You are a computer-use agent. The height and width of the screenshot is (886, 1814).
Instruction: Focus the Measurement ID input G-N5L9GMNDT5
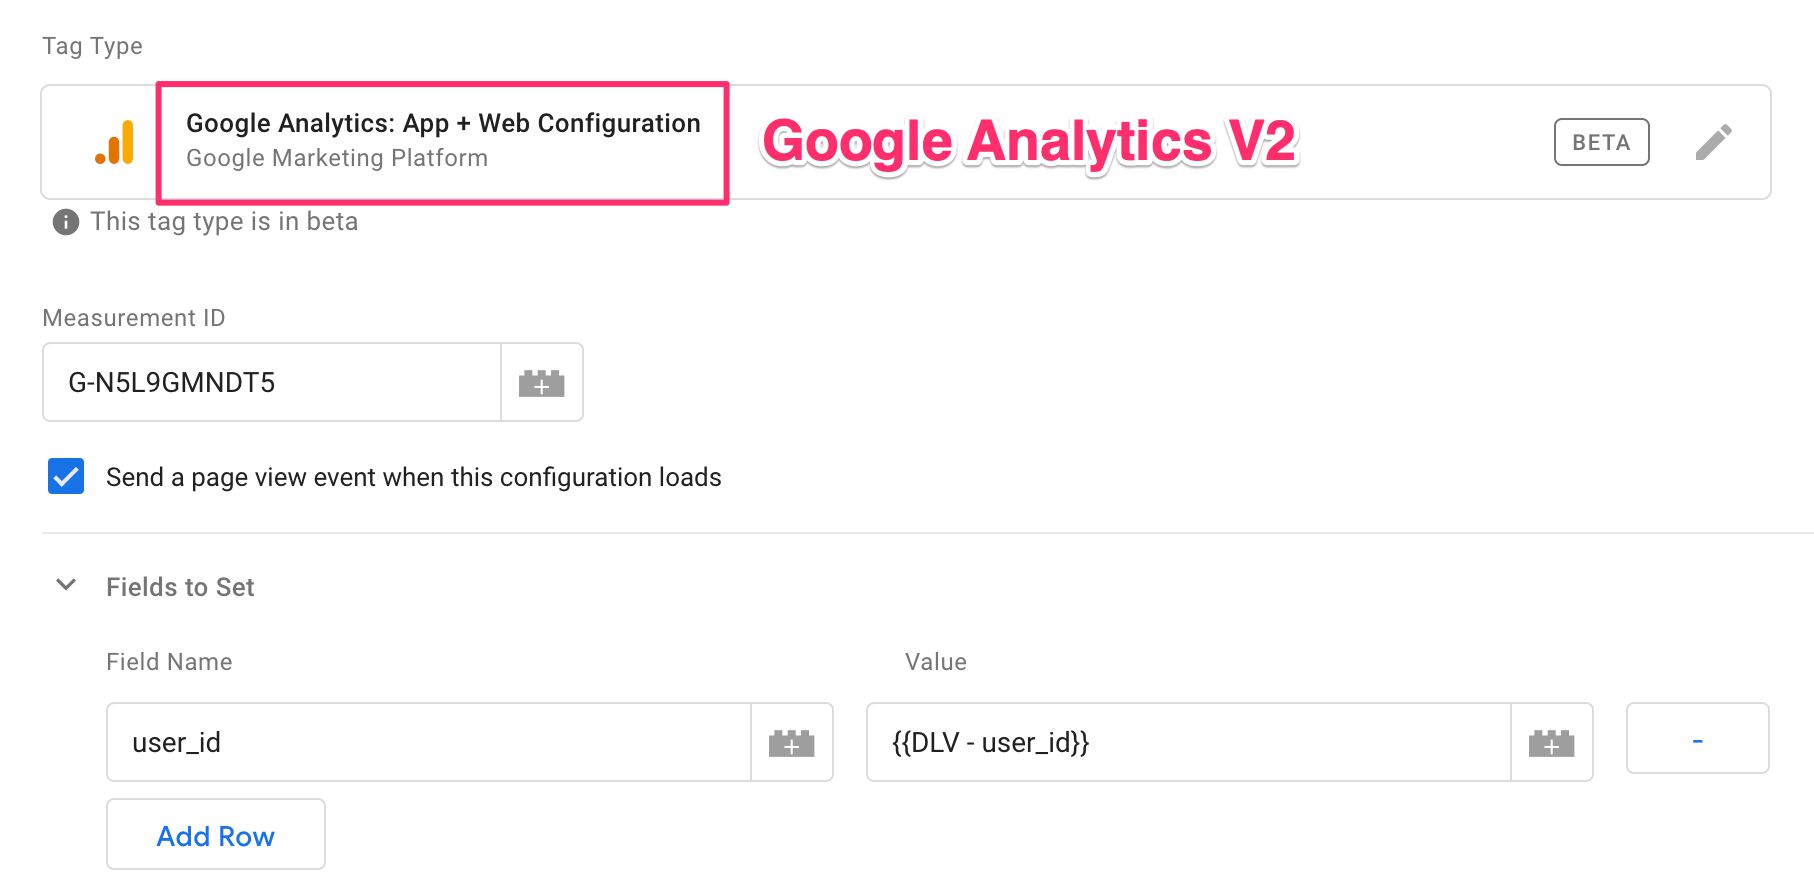tap(272, 382)
